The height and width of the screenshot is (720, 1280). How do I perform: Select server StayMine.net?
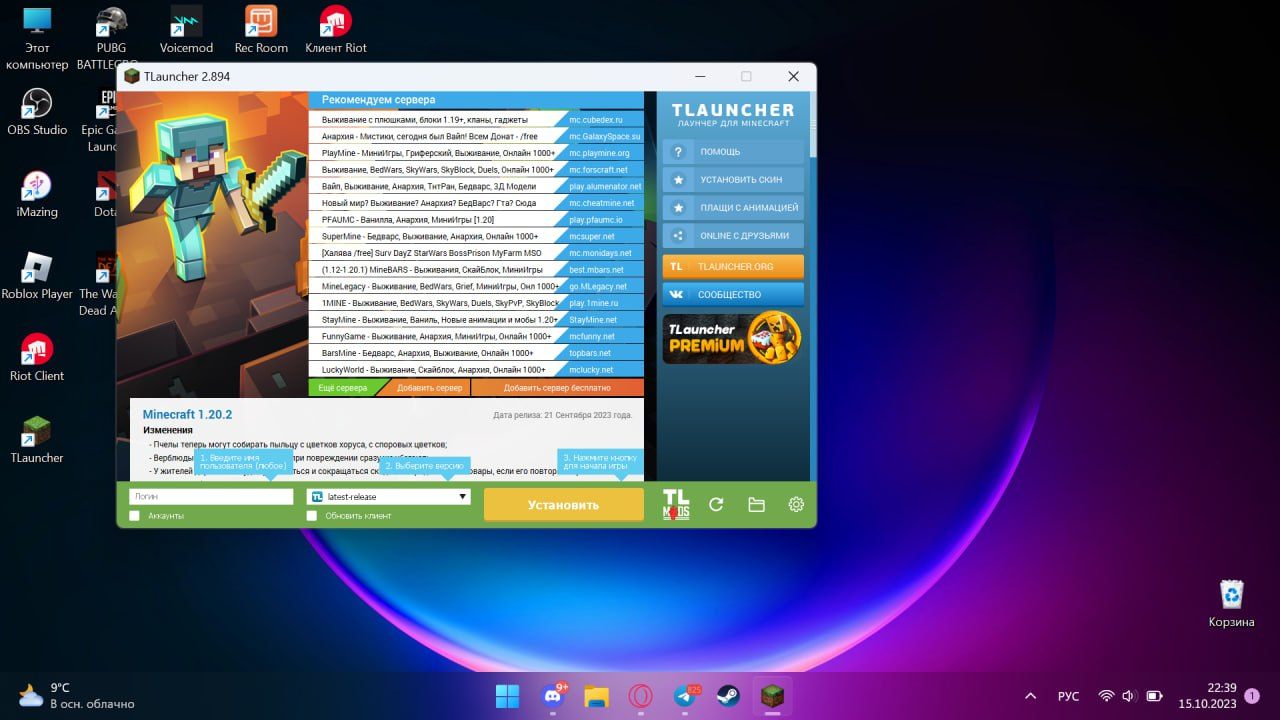[476, 319]
